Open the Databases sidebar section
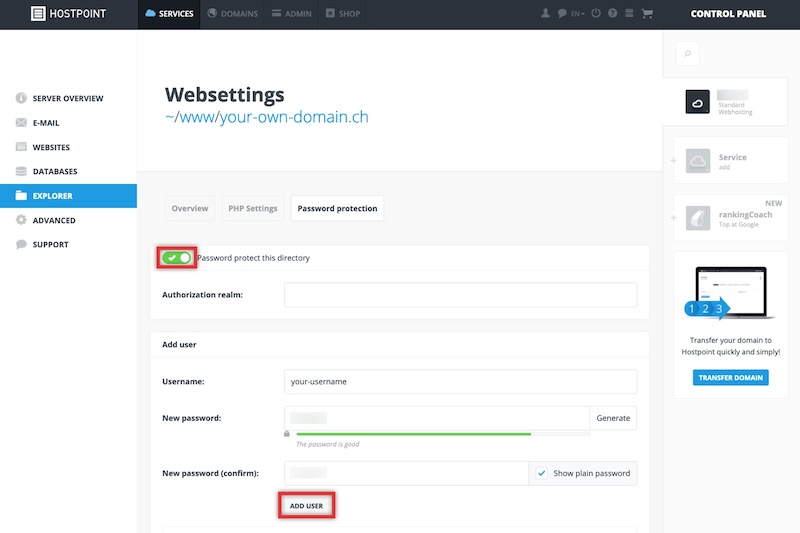The image size is (800, 533). (x=68, y=171)
